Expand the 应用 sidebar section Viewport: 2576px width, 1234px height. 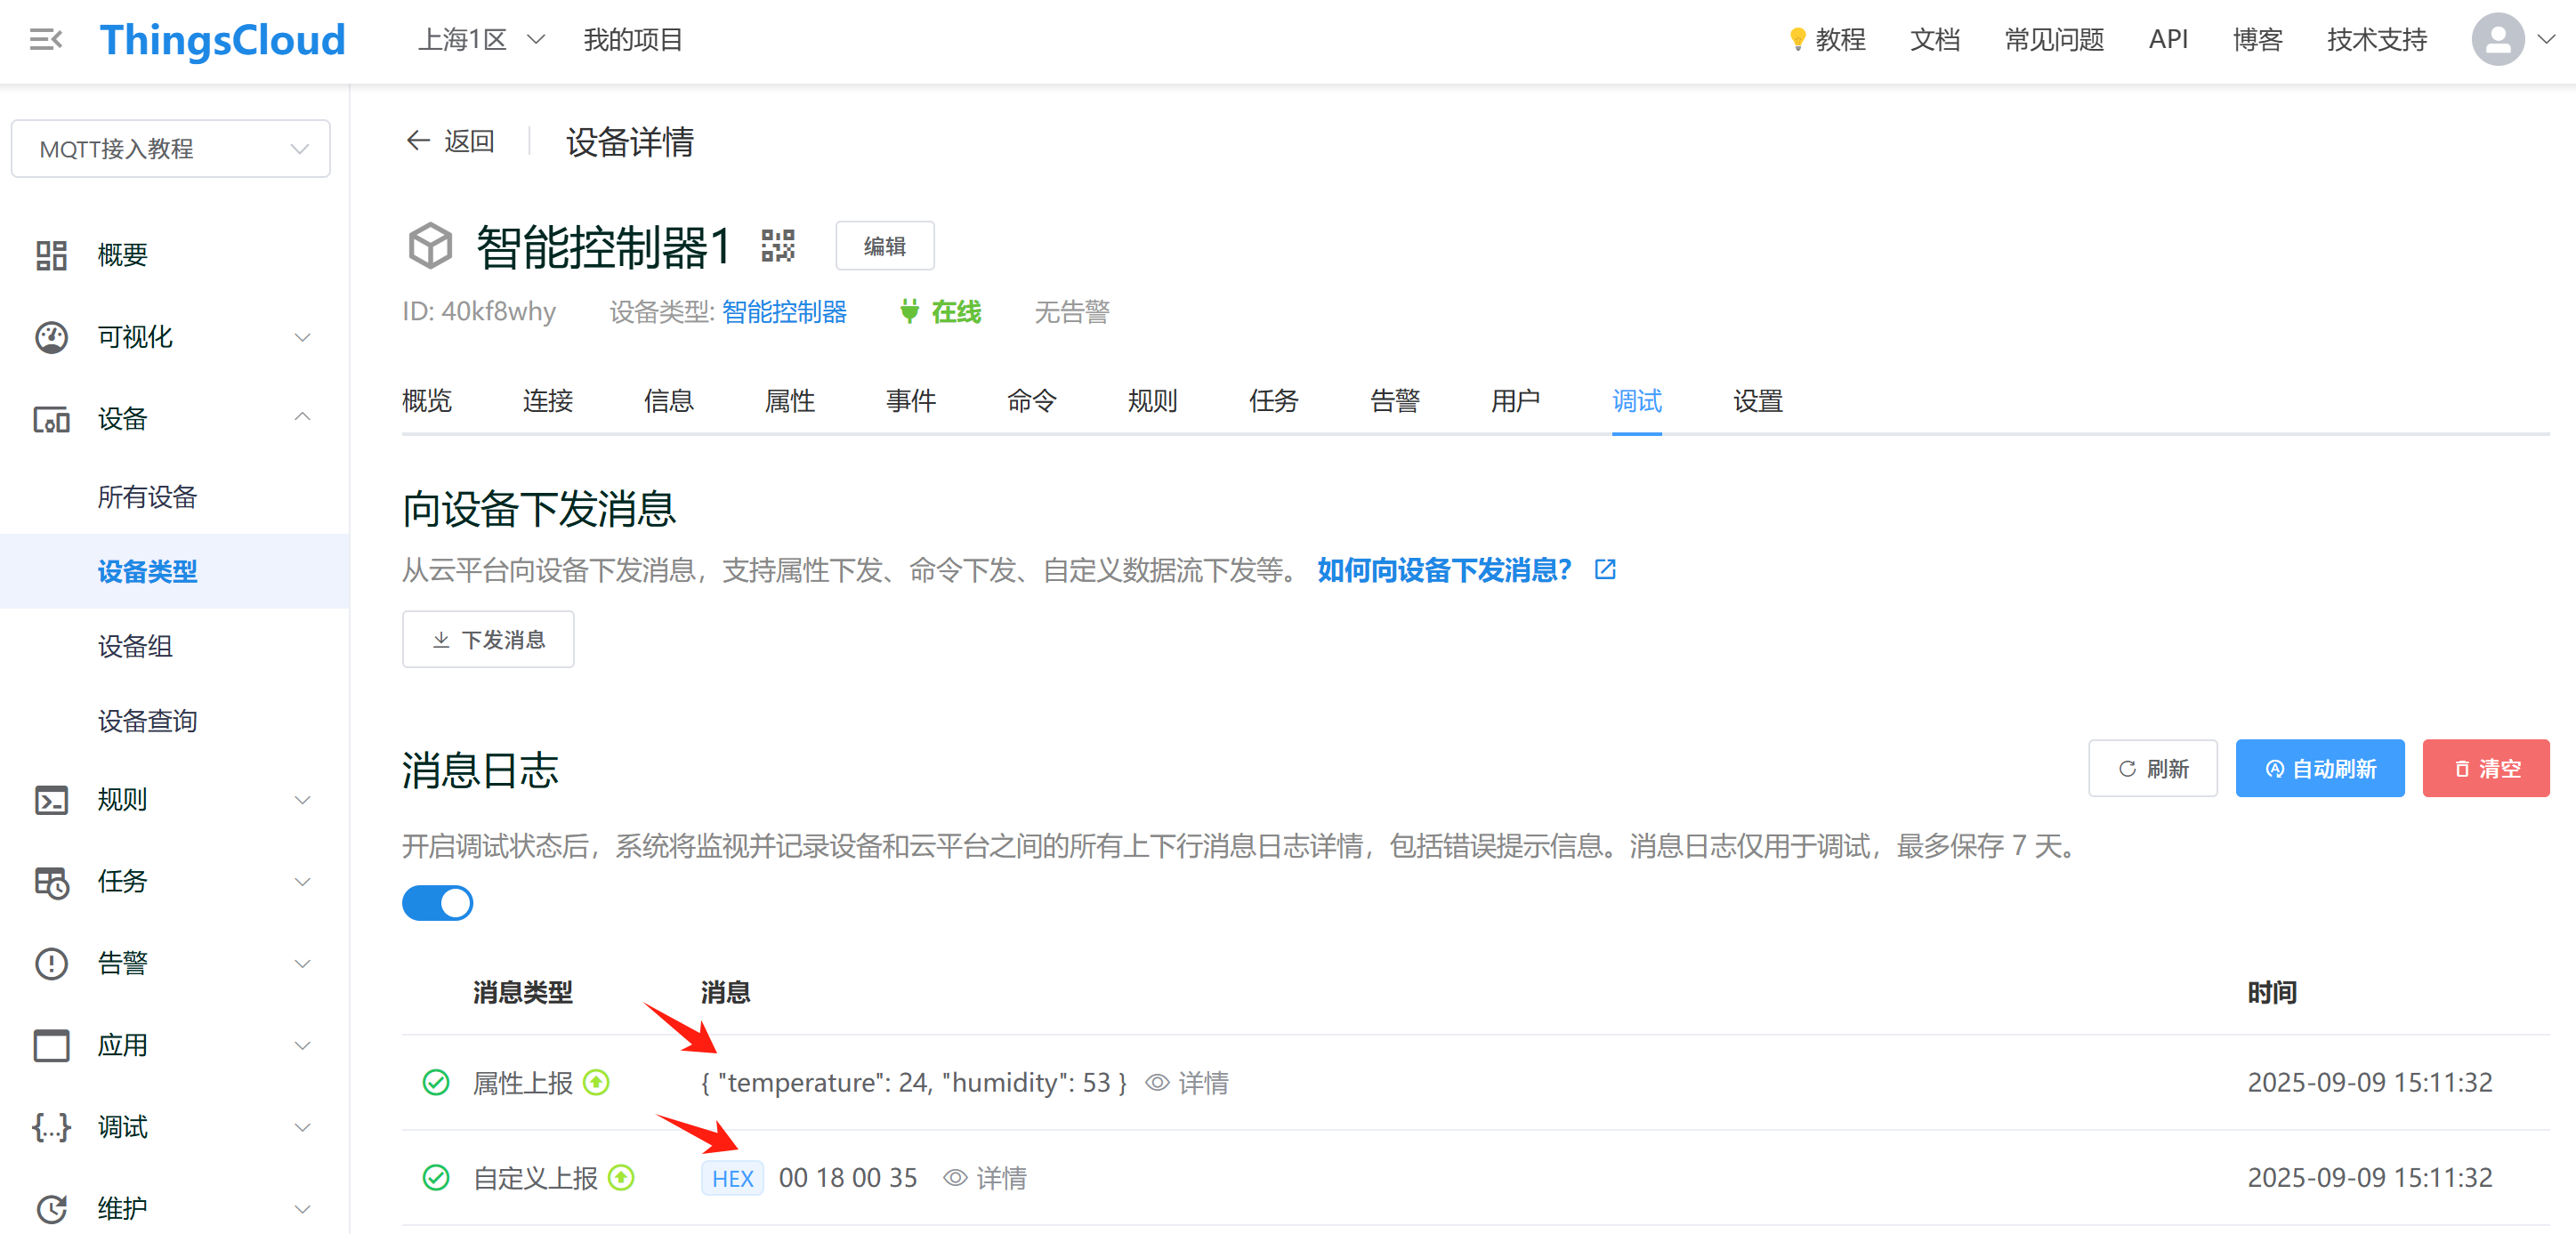(303, 1046)
